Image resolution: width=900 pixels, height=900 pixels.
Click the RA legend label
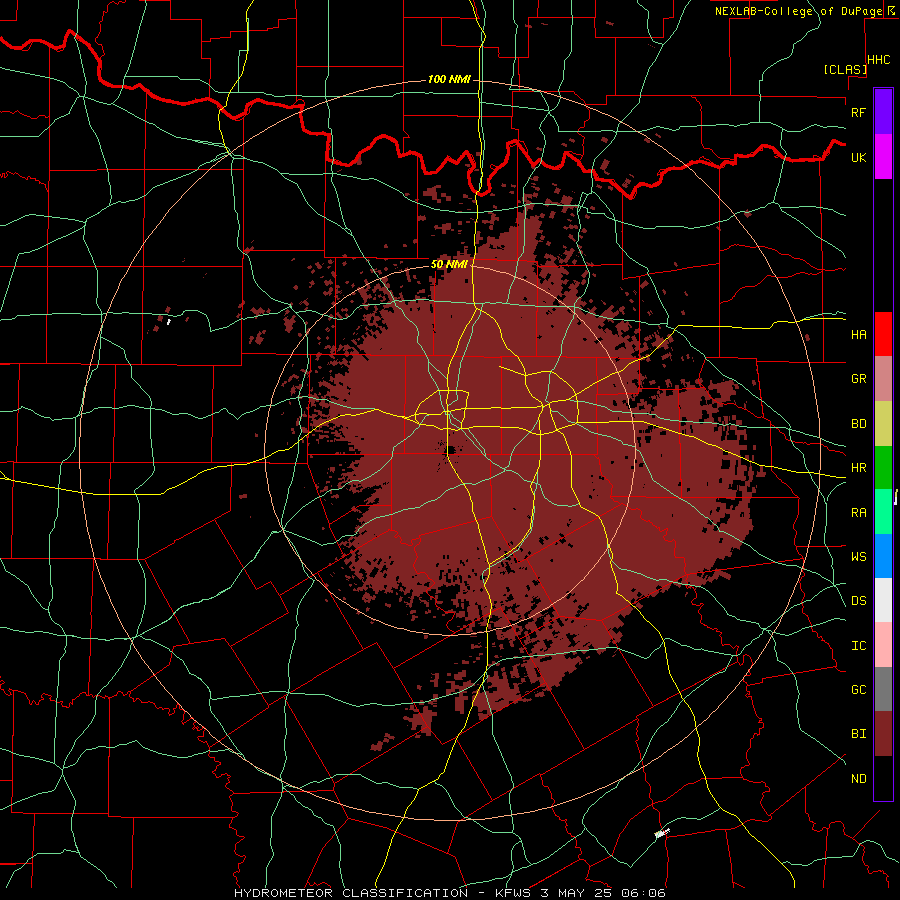[858, 513]
